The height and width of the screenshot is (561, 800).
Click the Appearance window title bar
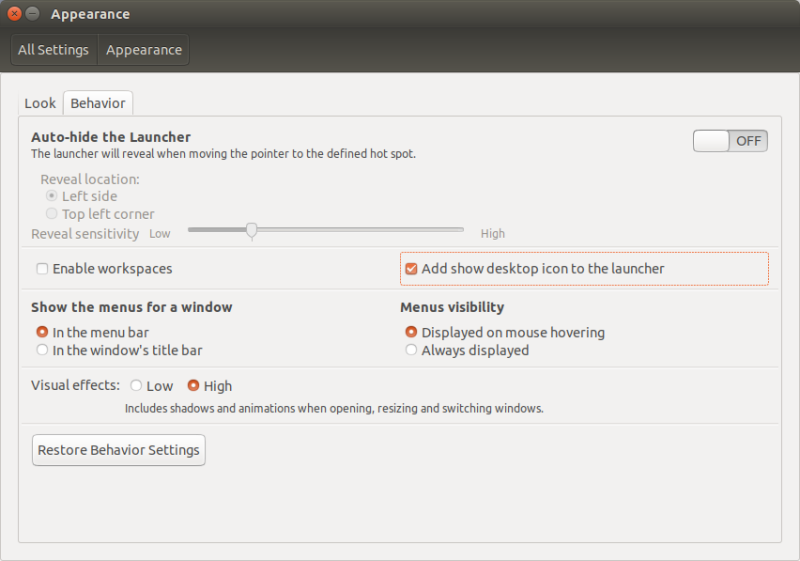click(x=400, y=14)
